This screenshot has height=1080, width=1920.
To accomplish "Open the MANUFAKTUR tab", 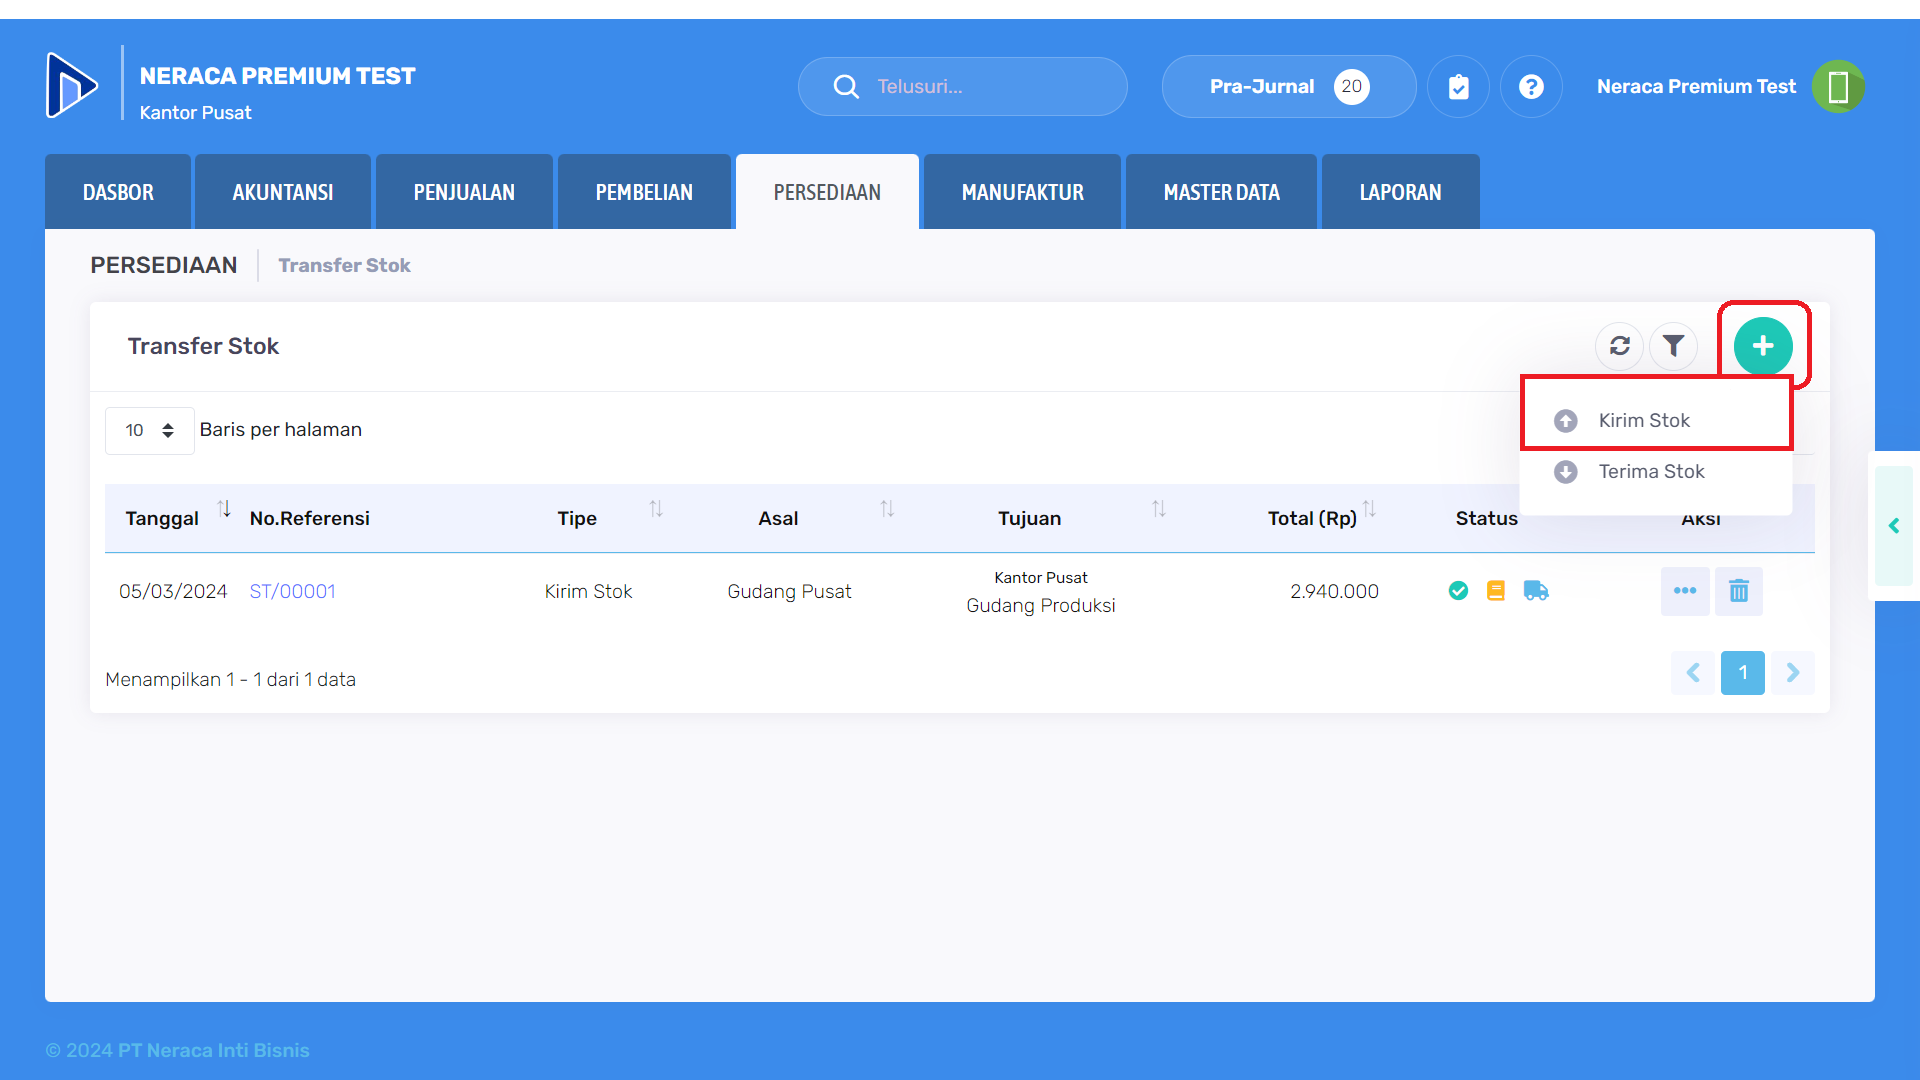I will tap(1022, 192).
